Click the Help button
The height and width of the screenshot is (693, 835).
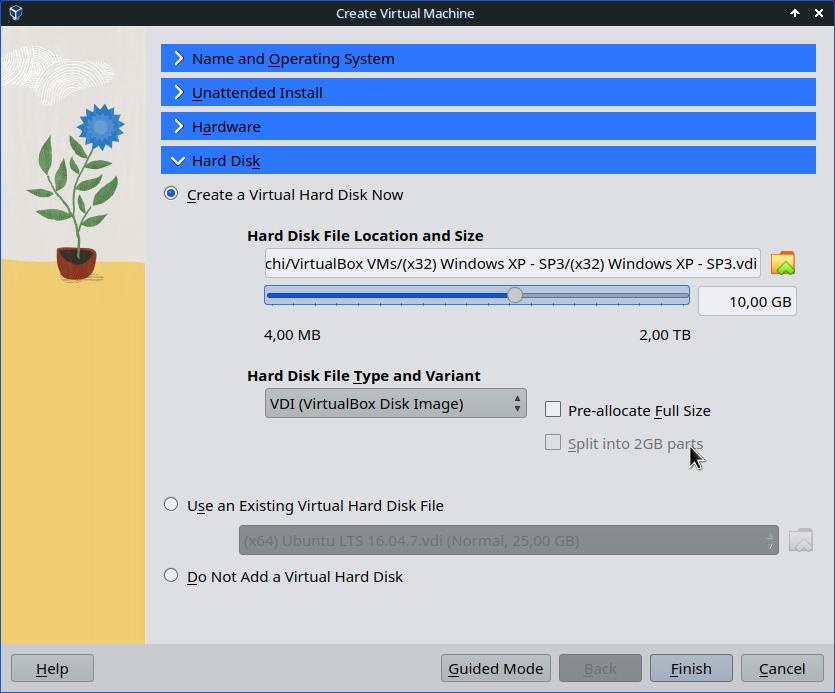click(52, 668)
